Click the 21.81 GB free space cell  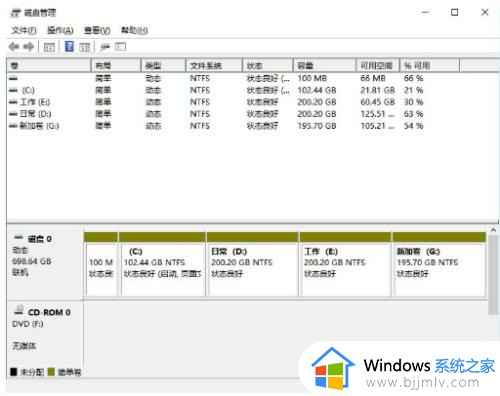pos(377,90)
